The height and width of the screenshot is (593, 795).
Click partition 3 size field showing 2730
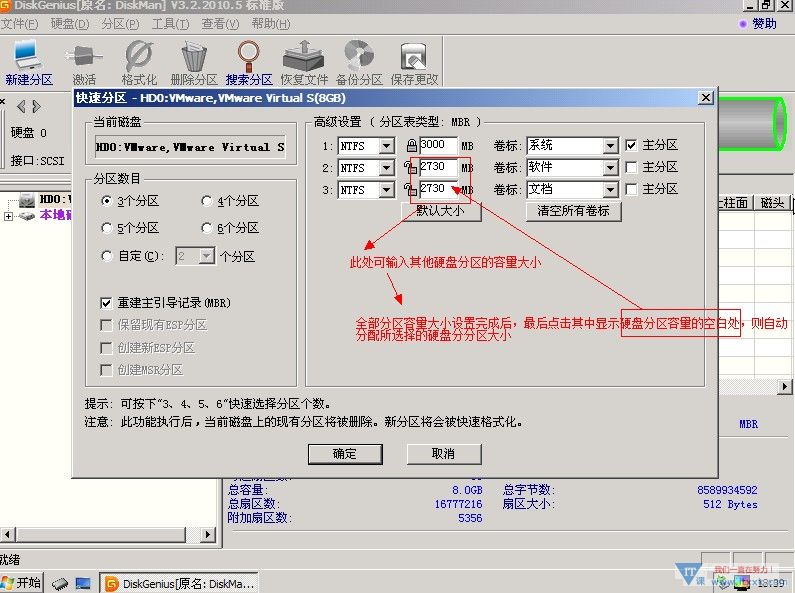click(x=438, y=190)
